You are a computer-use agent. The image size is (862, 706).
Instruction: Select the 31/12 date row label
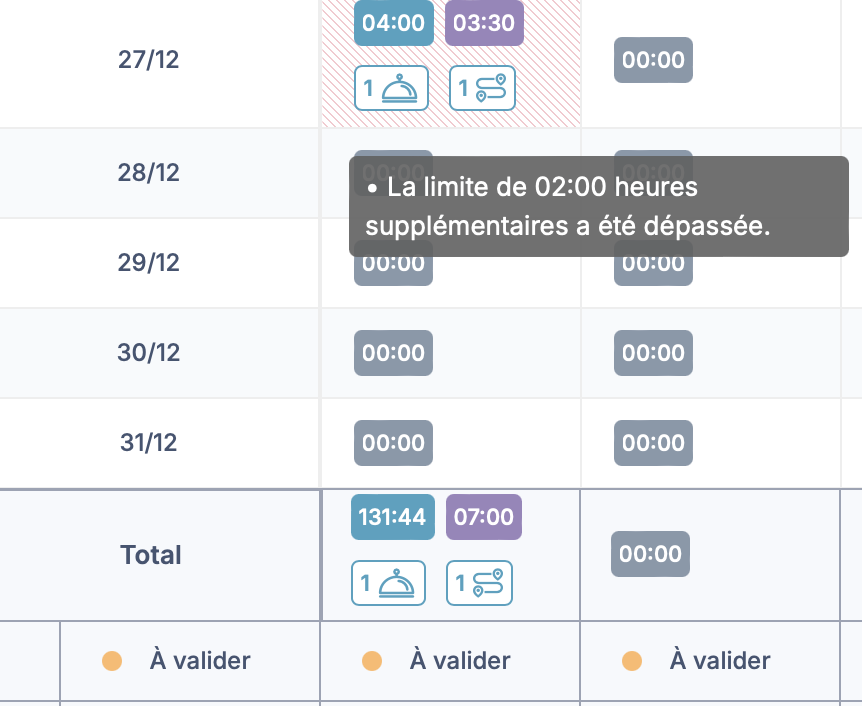tap(148, 443)
